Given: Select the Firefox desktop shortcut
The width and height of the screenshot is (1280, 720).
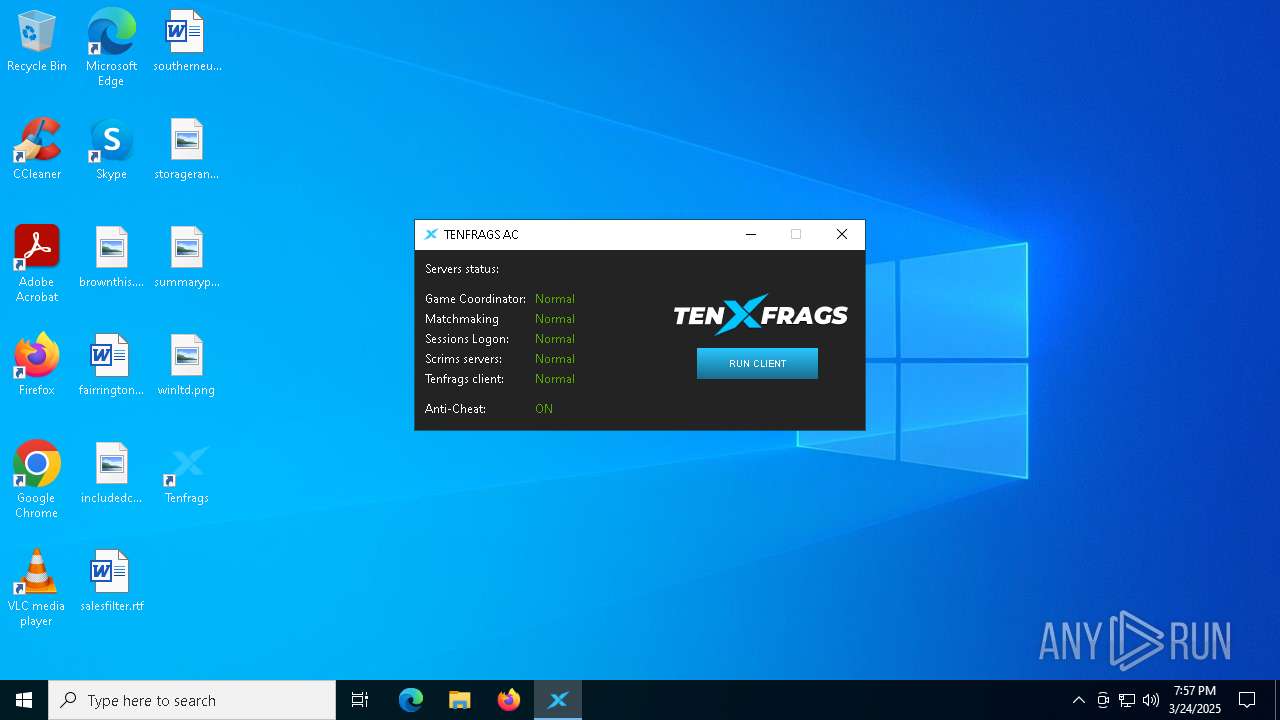Looking at the screenshot, I should pyautogui.click(x=37, y=365).
